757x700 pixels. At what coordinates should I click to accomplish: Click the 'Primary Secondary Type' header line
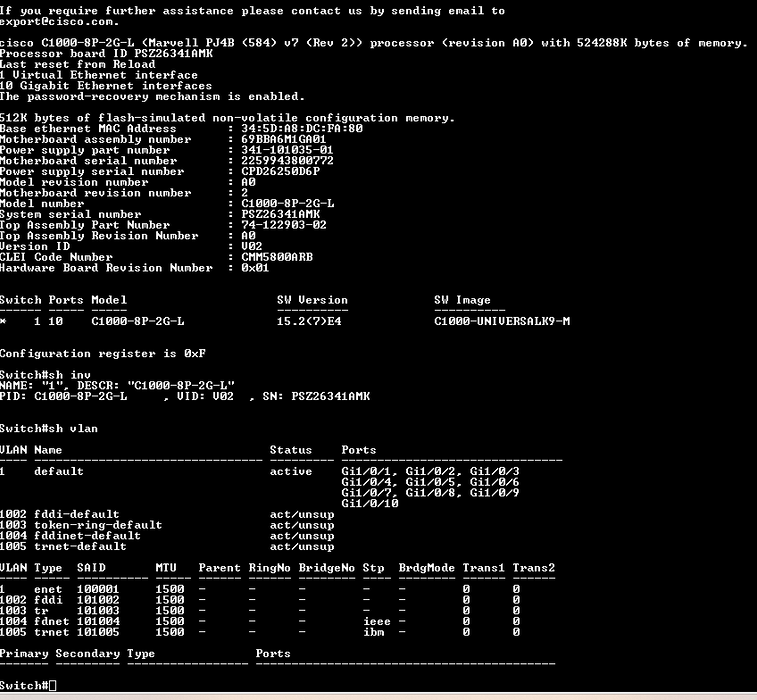pyautogui.click(x=77, y=653)
